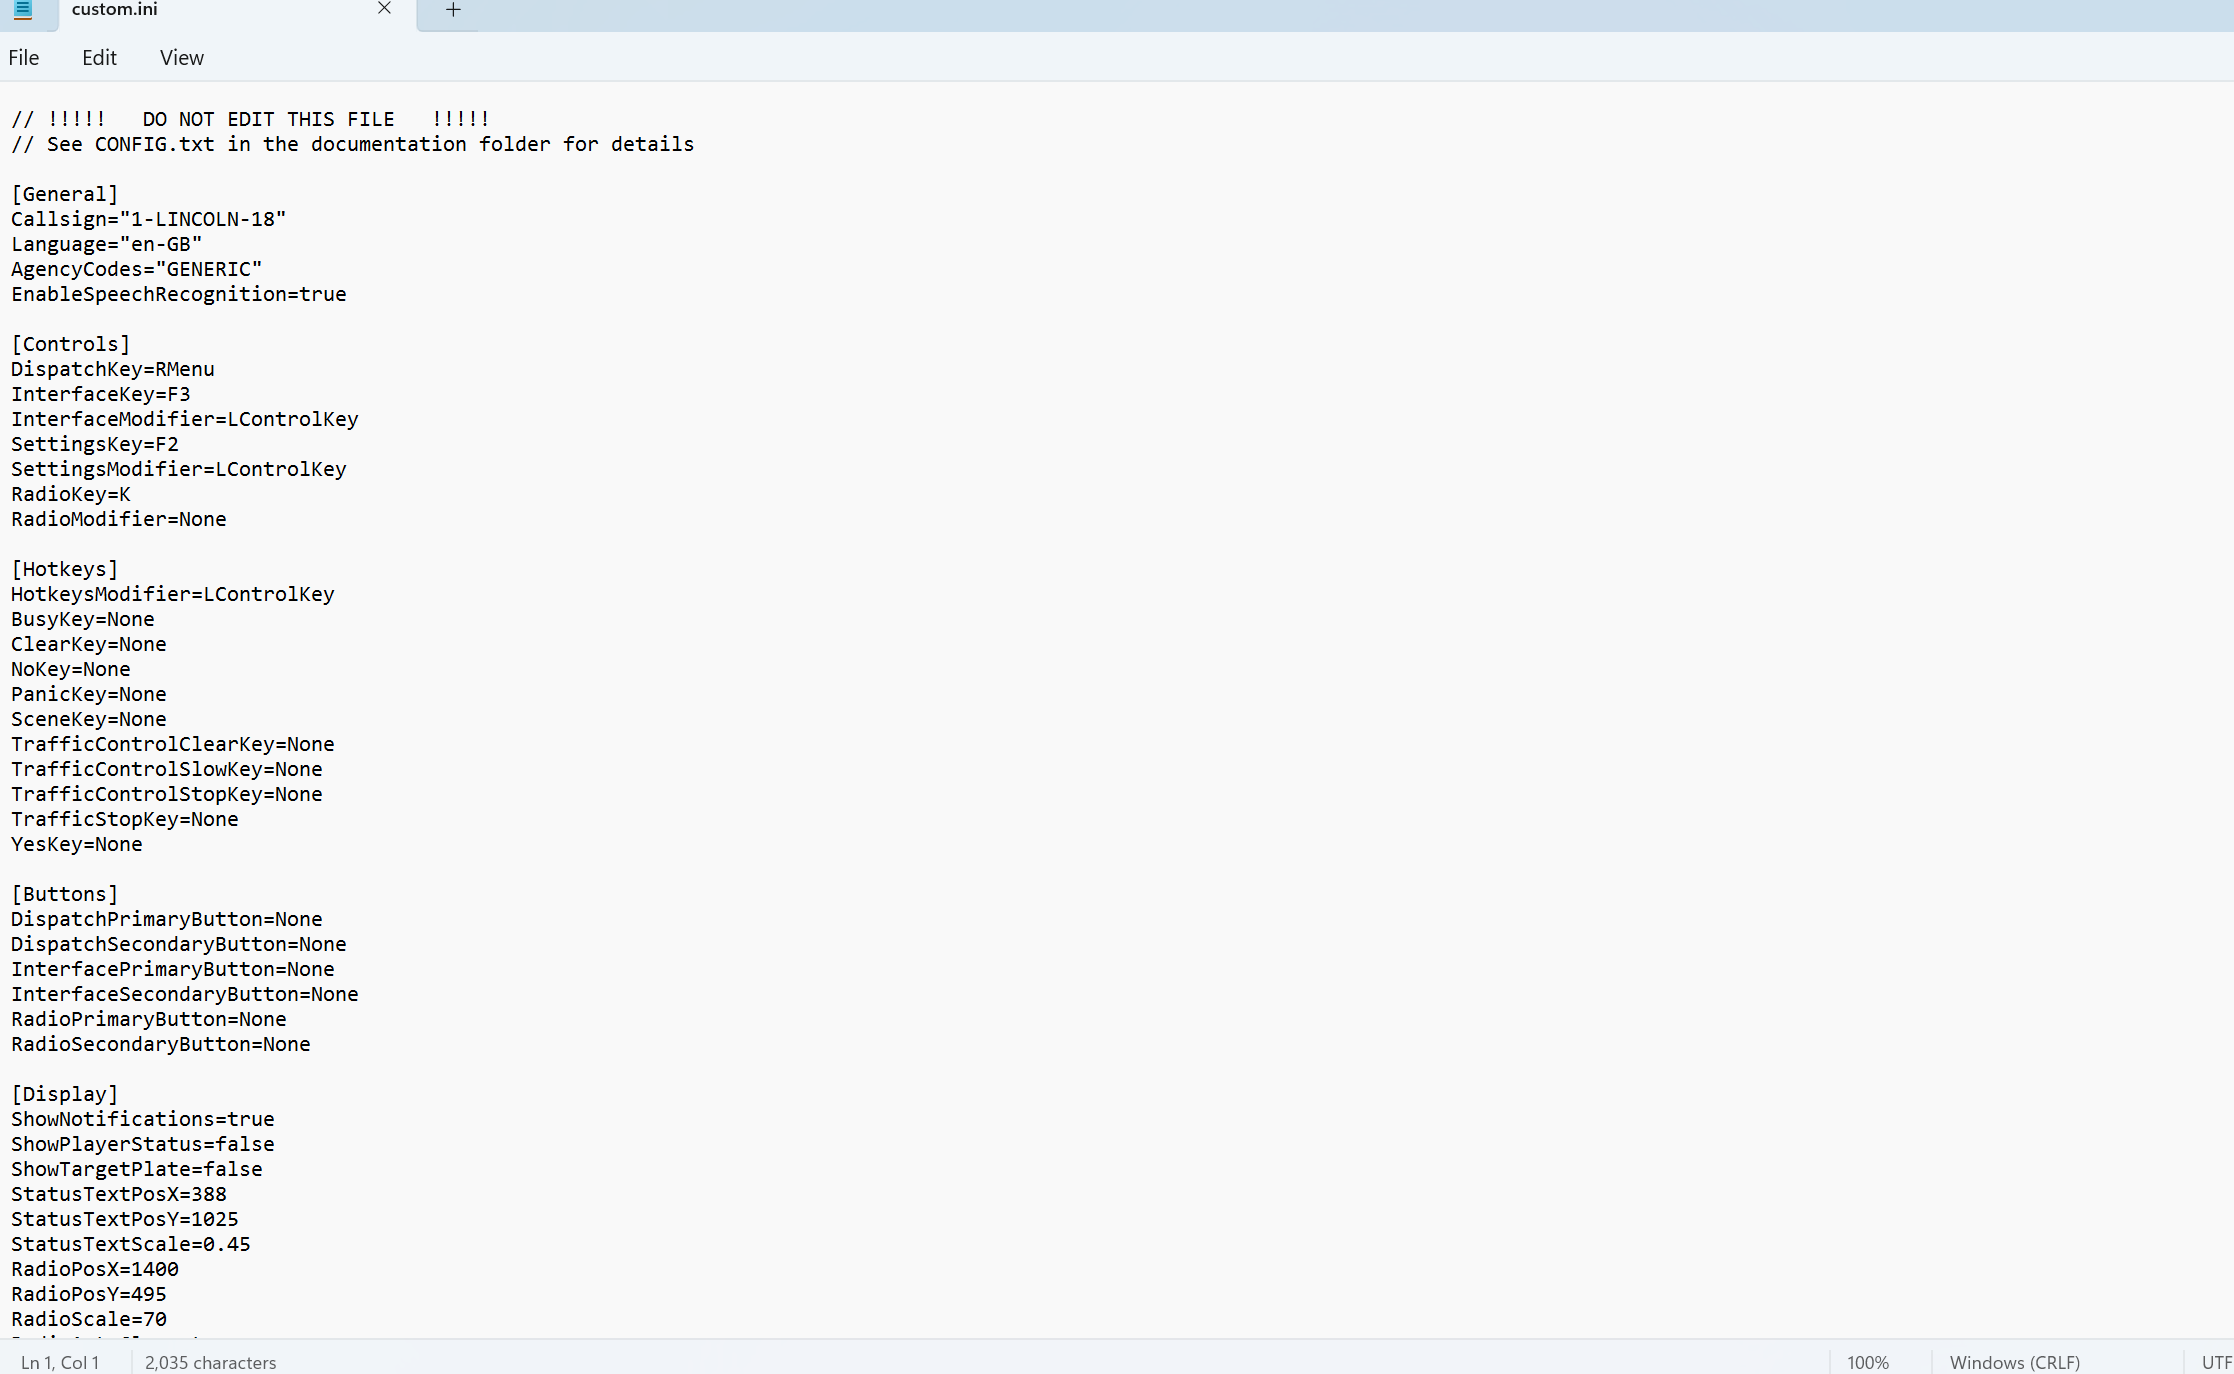Open the File menu
This screenshot has width=2234, height=1374.
tap(24, 58)
